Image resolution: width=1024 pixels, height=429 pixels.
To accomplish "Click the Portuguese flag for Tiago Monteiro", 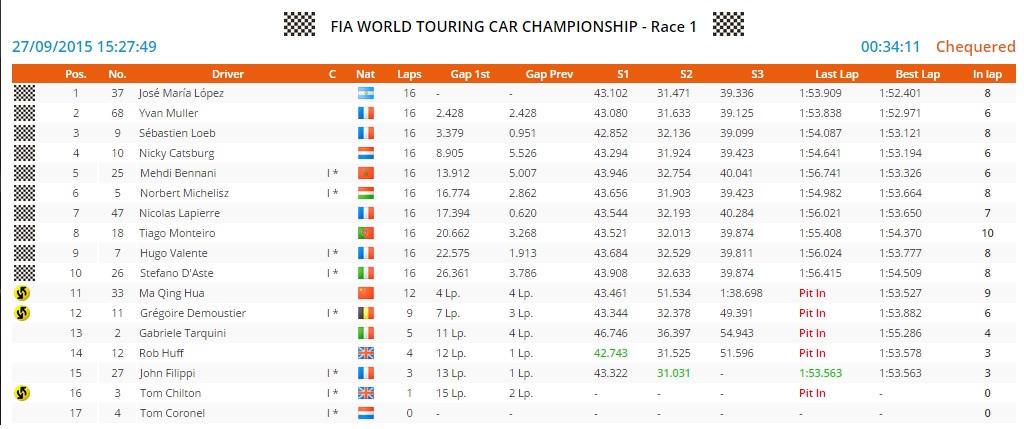I will [x=365, y=233].
